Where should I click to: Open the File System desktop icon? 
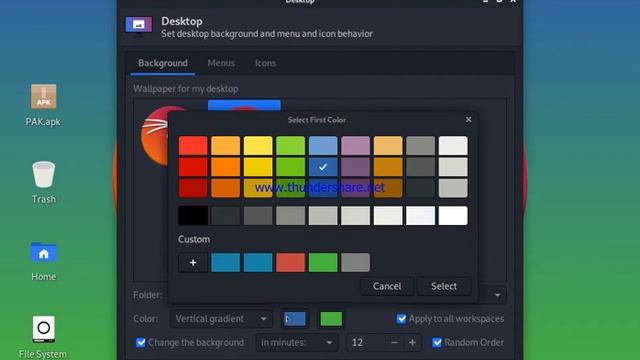click(x=43, y=337)
